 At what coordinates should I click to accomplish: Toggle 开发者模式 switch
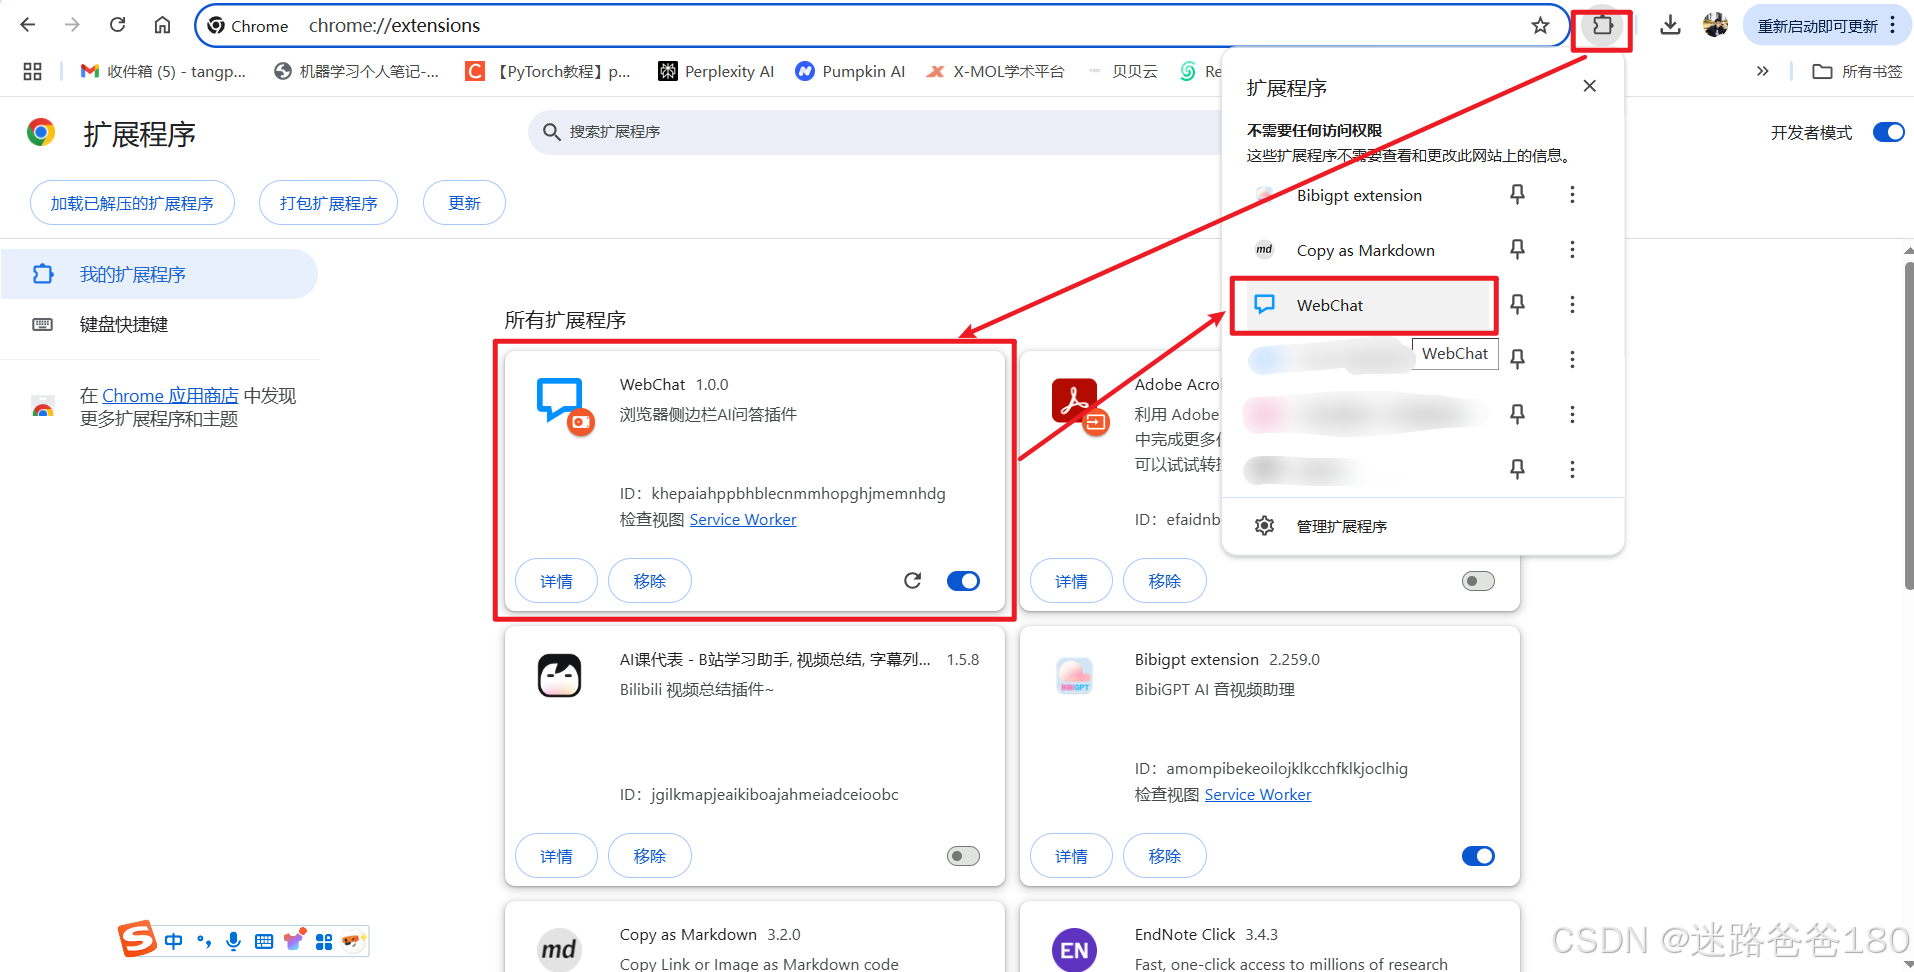pyautogui.click(x=1888, y=132)
